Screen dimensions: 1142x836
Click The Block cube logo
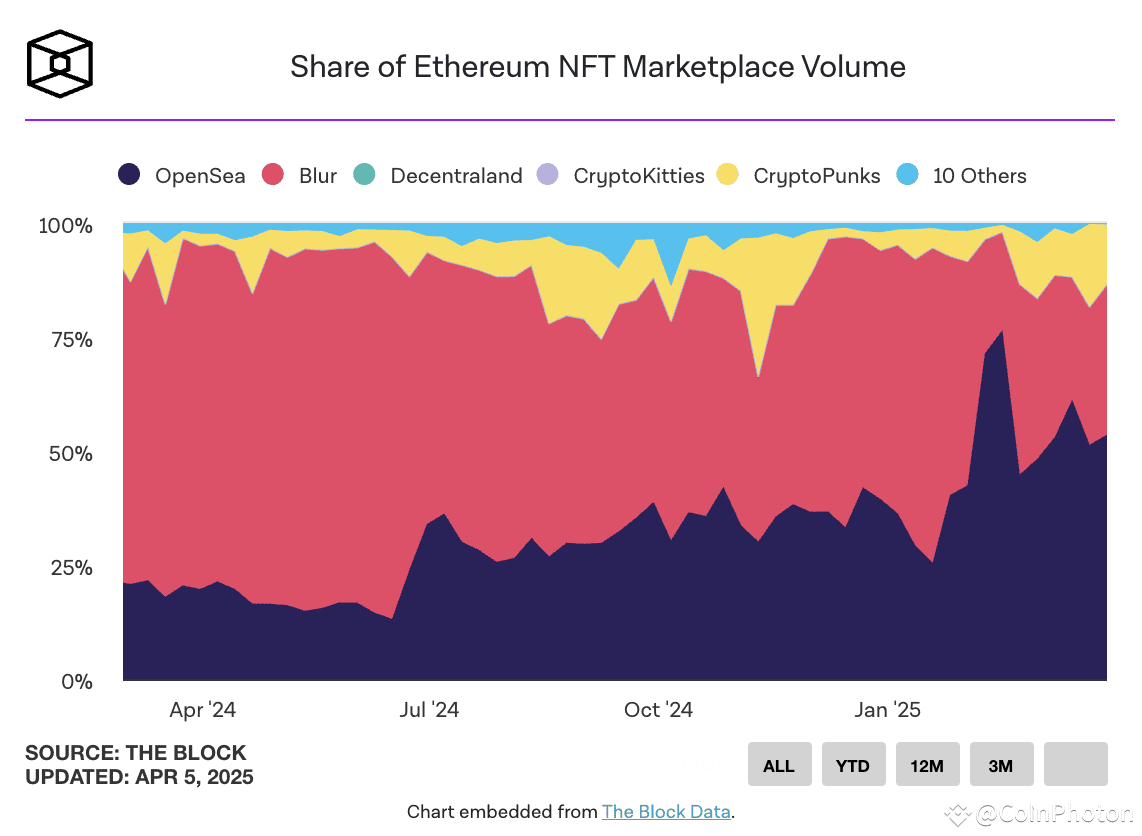(x=58, y=62)
